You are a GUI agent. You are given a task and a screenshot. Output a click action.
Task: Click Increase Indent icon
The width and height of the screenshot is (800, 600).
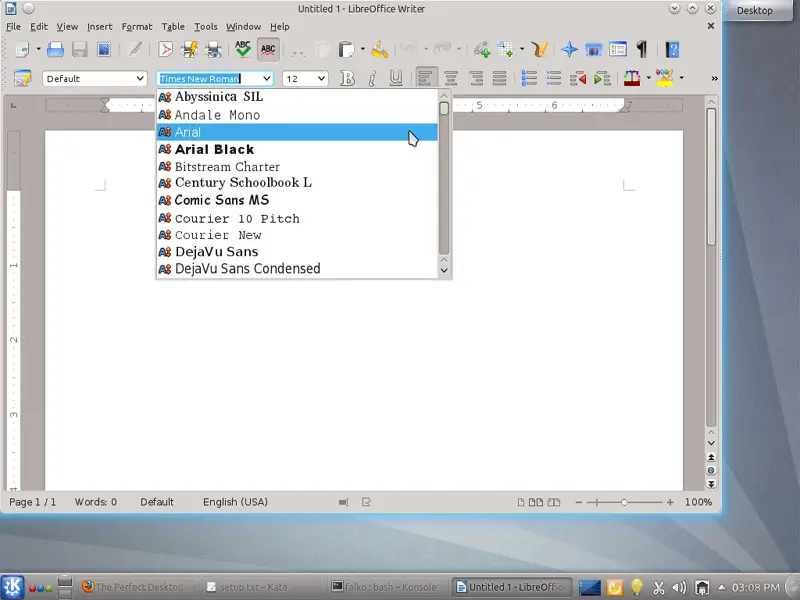(602, 79)
